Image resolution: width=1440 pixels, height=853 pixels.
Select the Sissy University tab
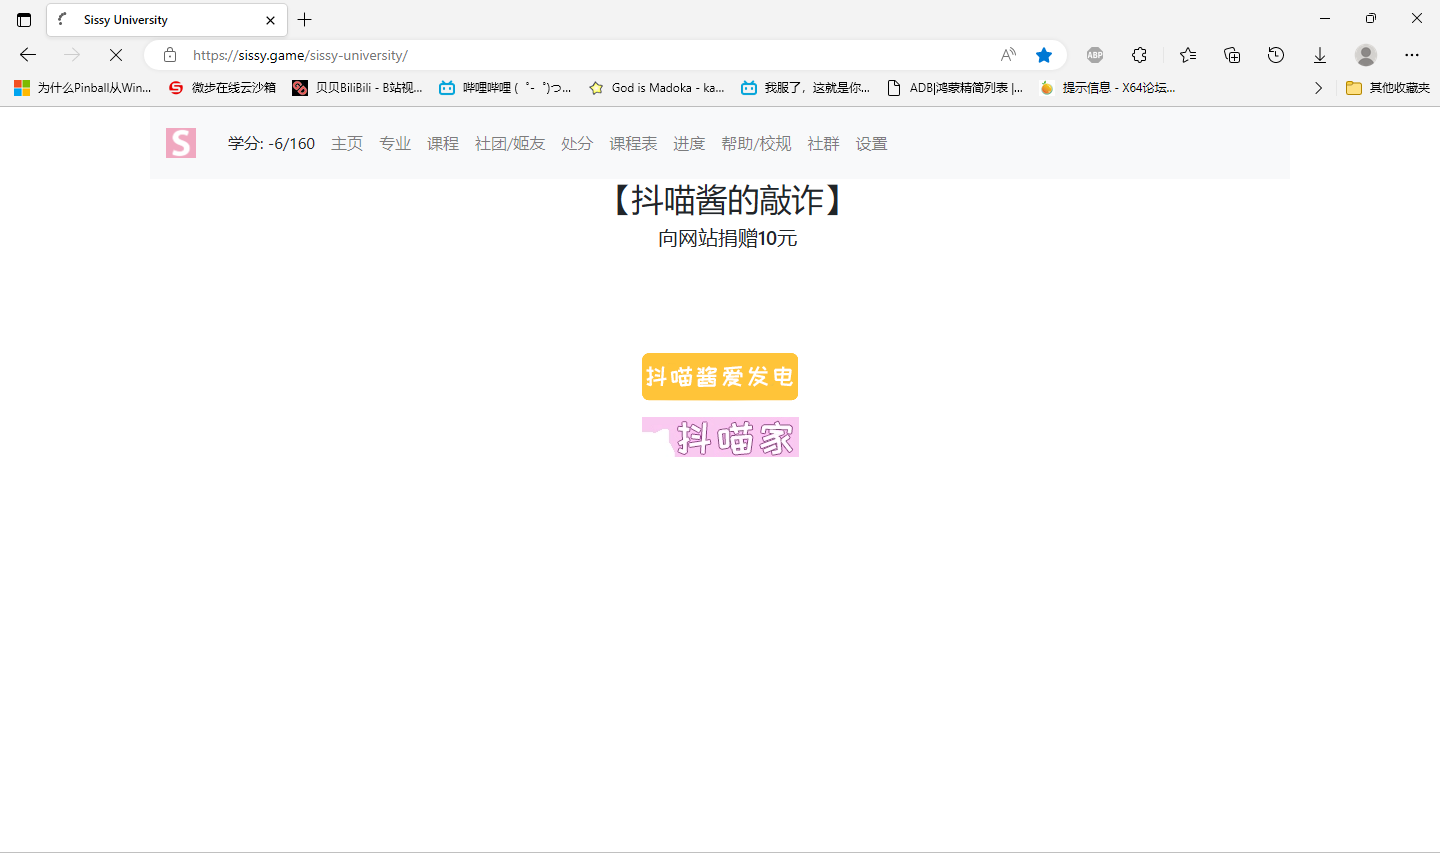coord(167,20)
